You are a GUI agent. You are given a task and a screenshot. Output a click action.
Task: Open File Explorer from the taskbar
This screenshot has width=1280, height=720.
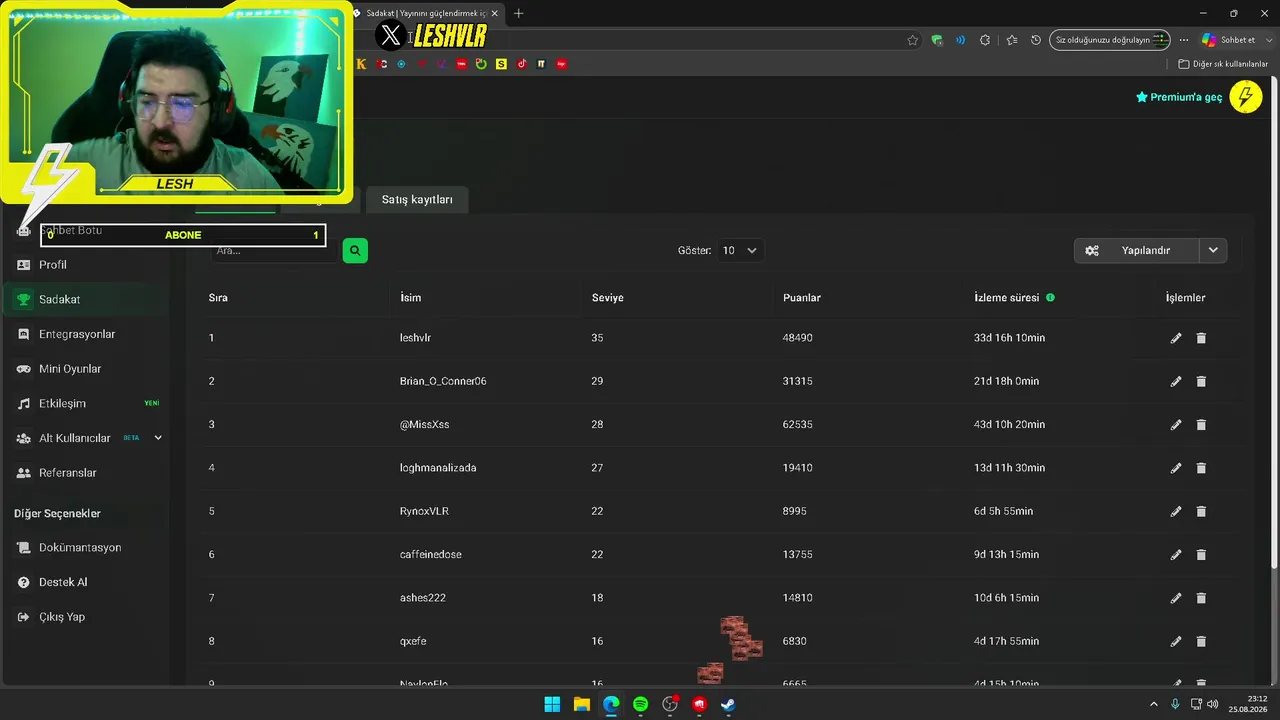pos(581,704)
